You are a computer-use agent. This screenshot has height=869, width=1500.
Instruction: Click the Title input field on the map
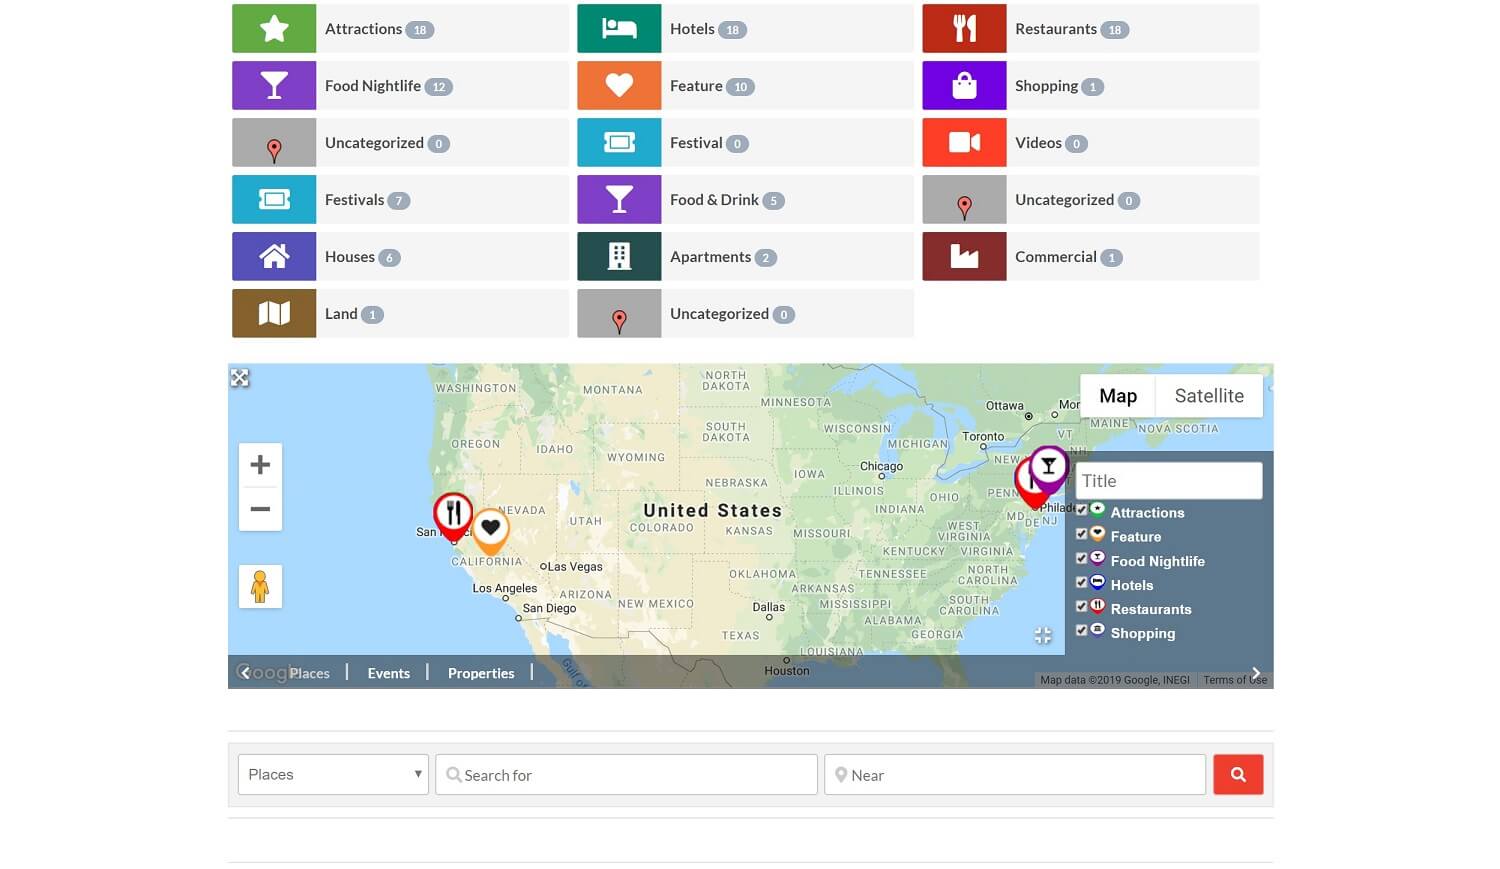coord(1168,480)
